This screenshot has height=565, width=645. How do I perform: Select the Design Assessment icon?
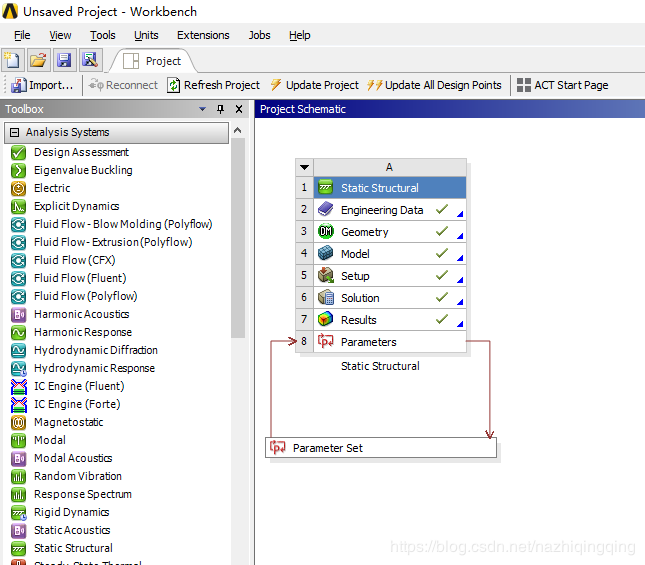pyautogui.click(x=19, y=153)
